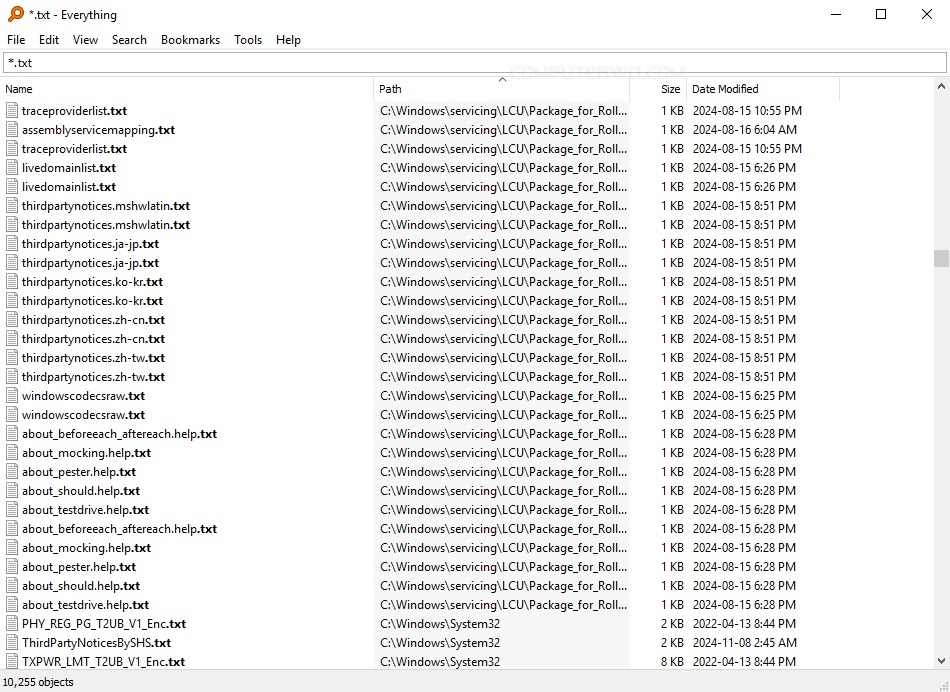Screen dimensions: 950x692
Task: Open the Help menu
Action: coord(288,40)
